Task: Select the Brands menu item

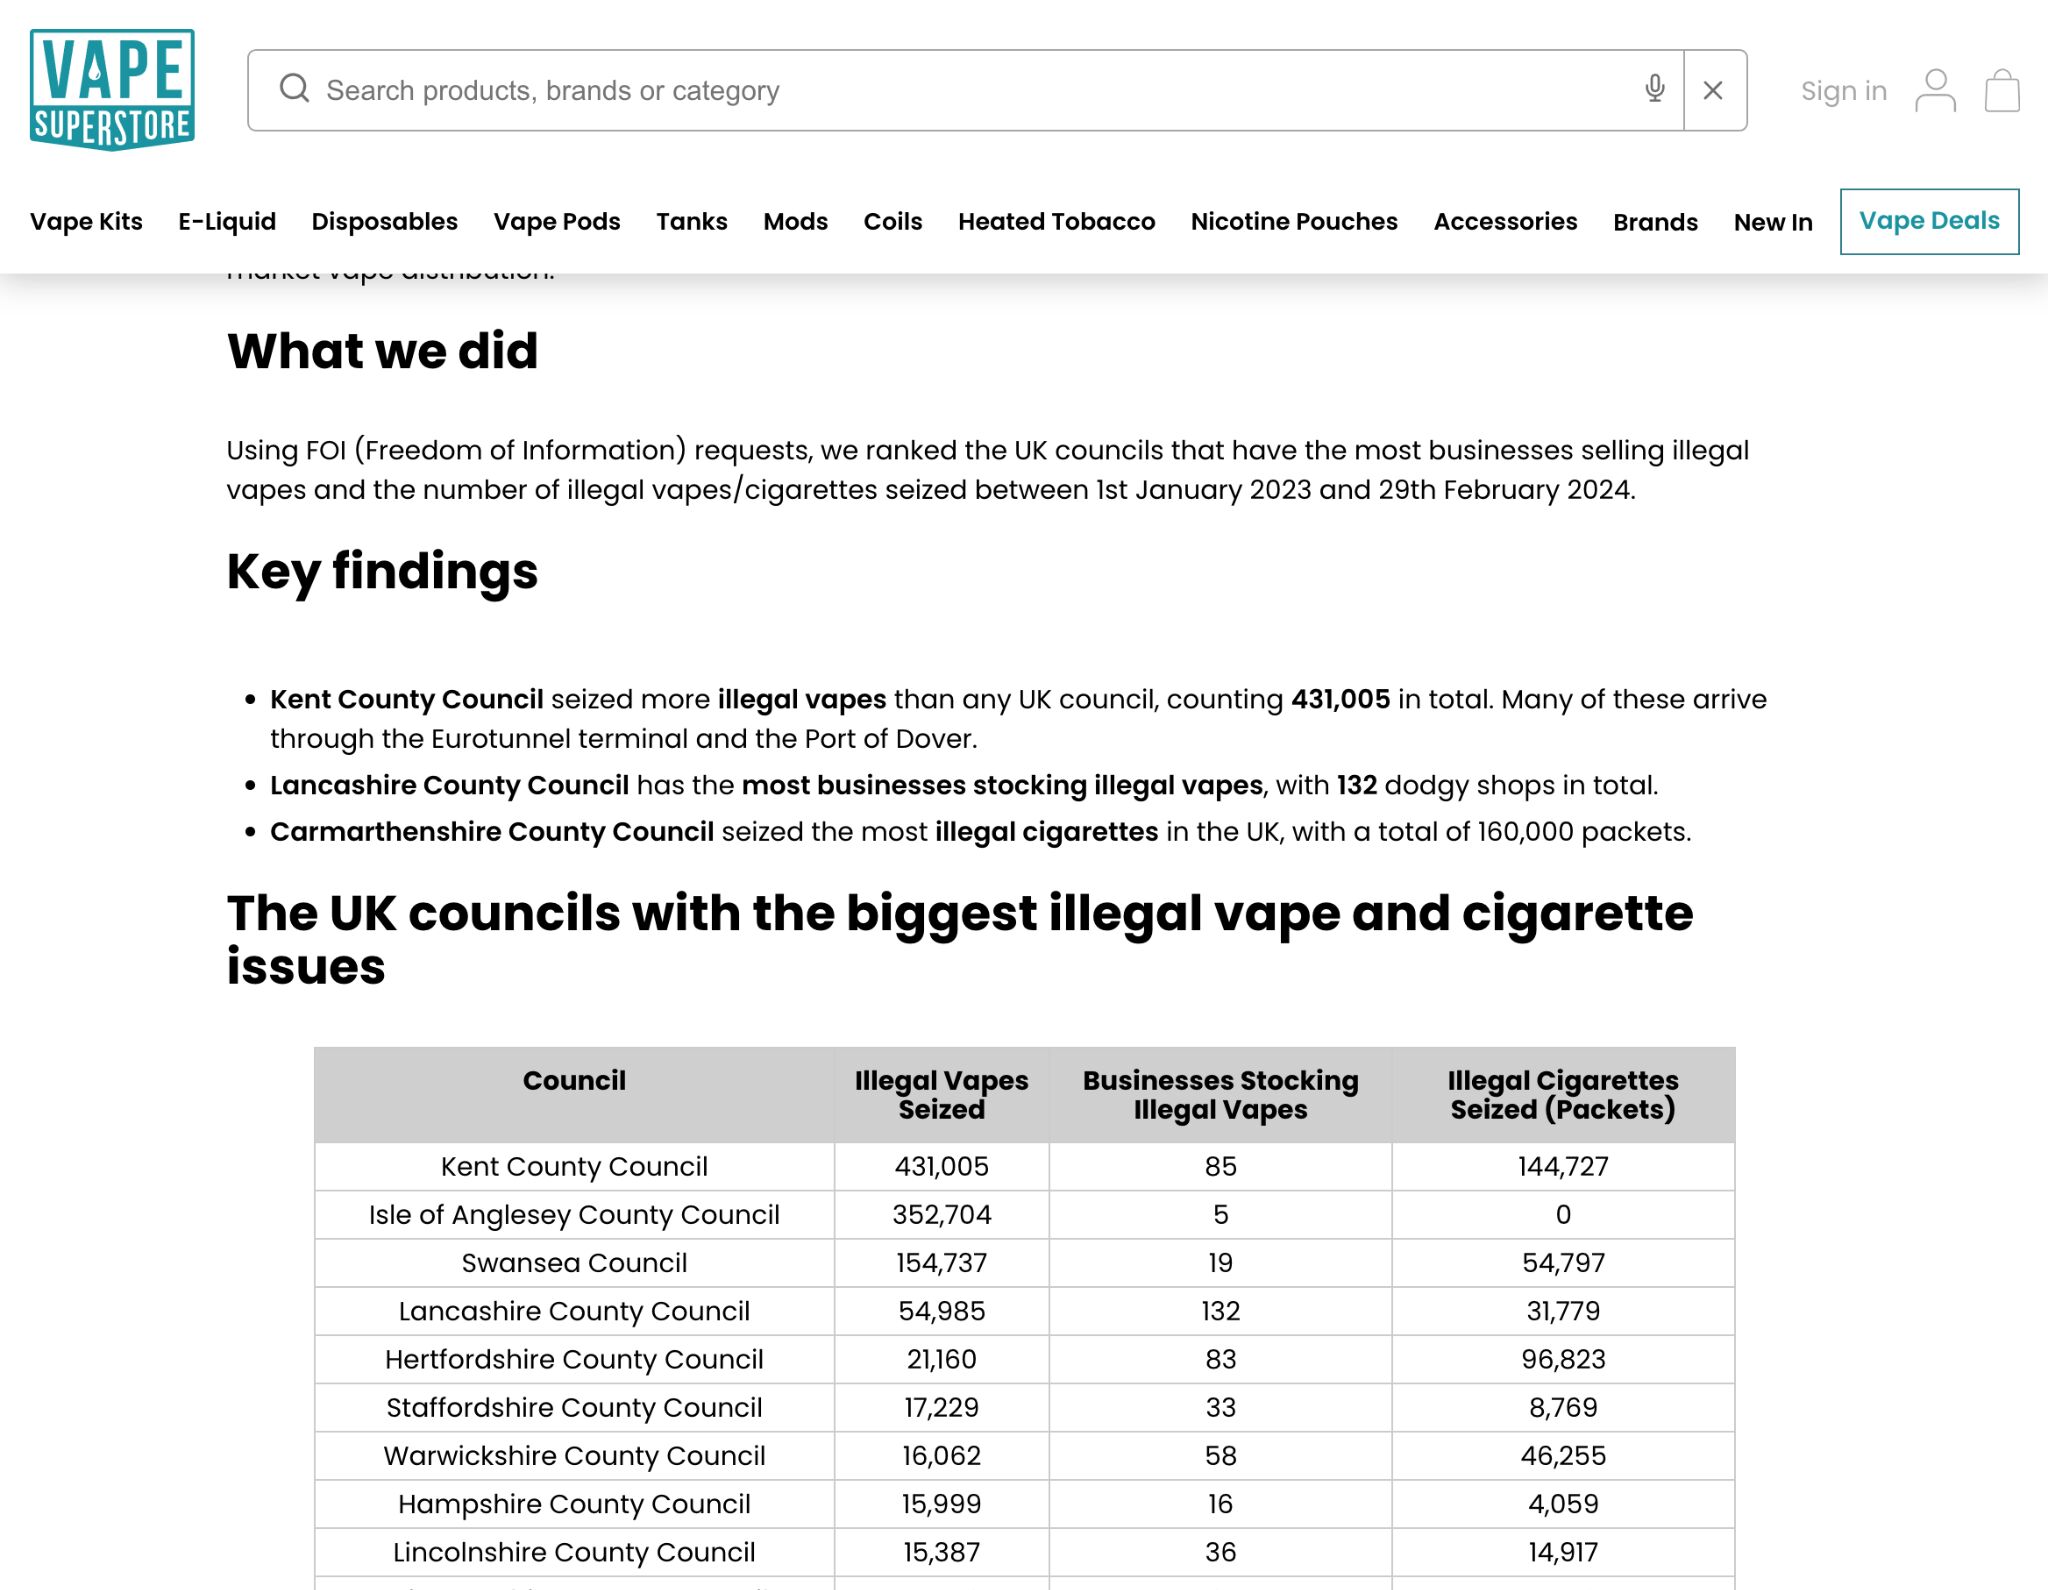Action: pyautogui.click(x=1654, y=221)
